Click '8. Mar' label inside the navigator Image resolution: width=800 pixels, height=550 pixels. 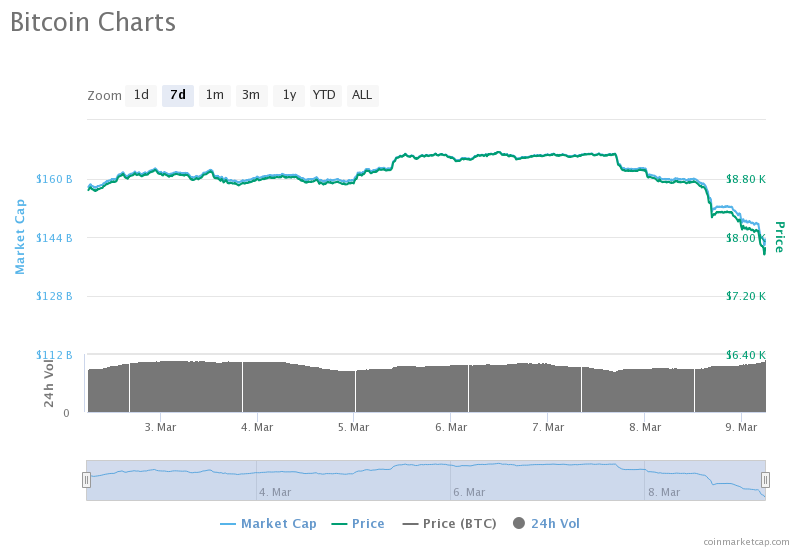click(664, 492)
